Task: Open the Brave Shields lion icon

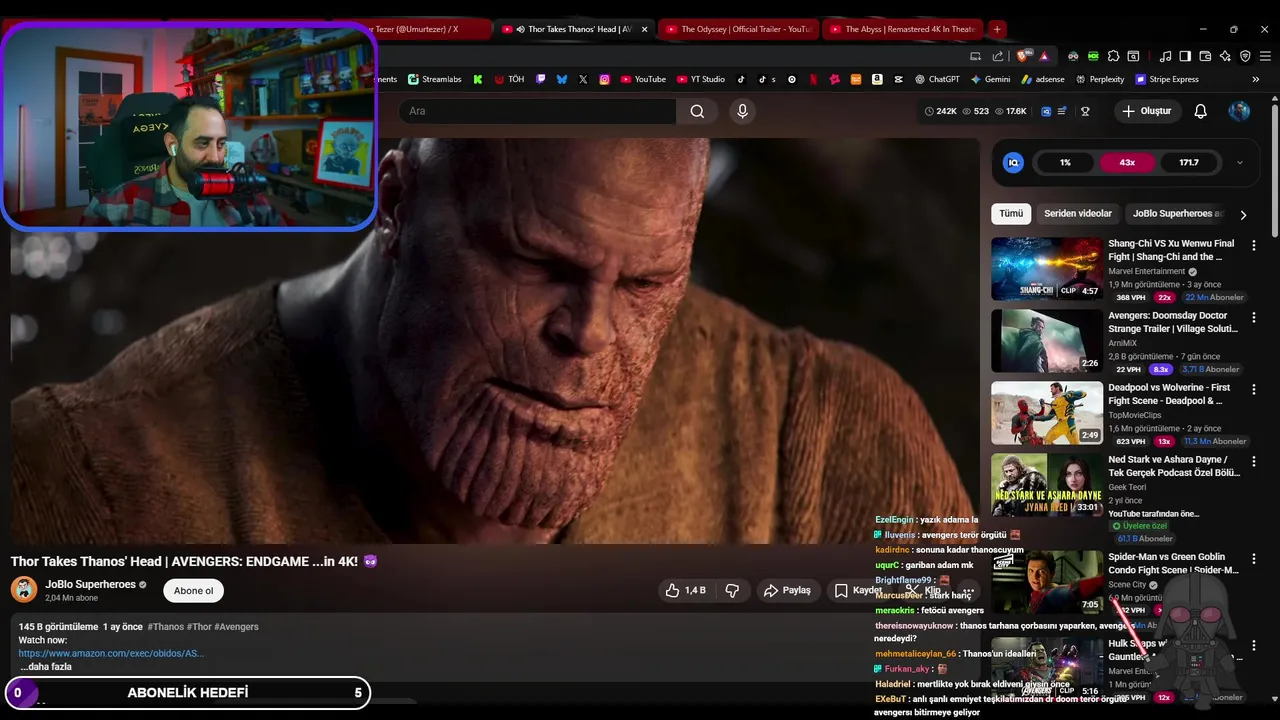Action: coord(1021,56)
